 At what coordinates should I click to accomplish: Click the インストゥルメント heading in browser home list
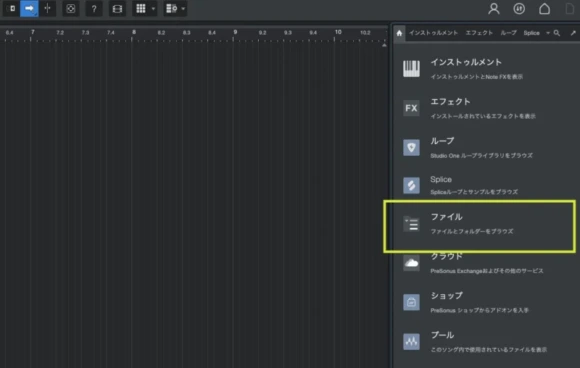[x=466, y=62]
